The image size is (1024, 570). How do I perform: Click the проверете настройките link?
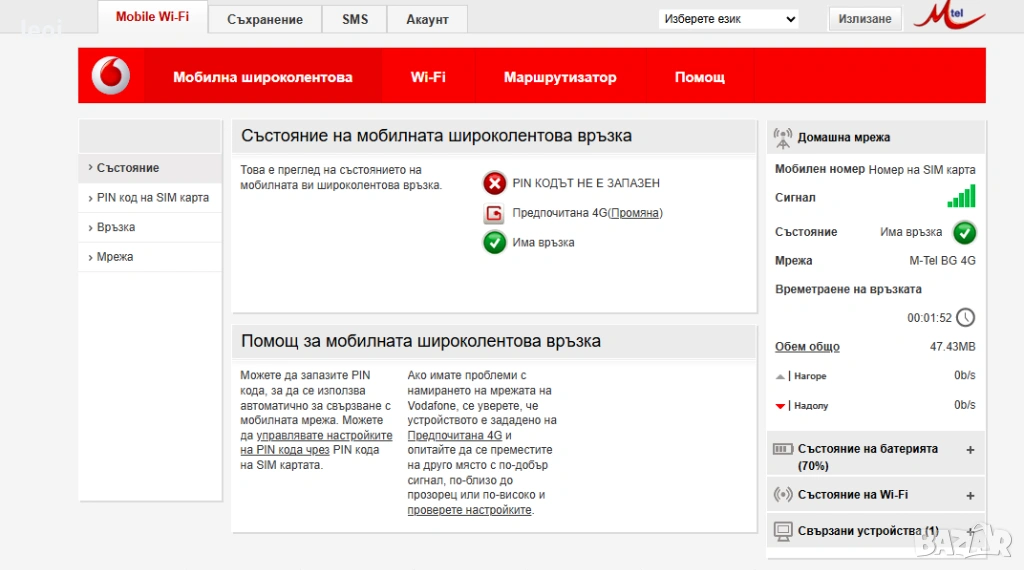(x=469, y=510)
